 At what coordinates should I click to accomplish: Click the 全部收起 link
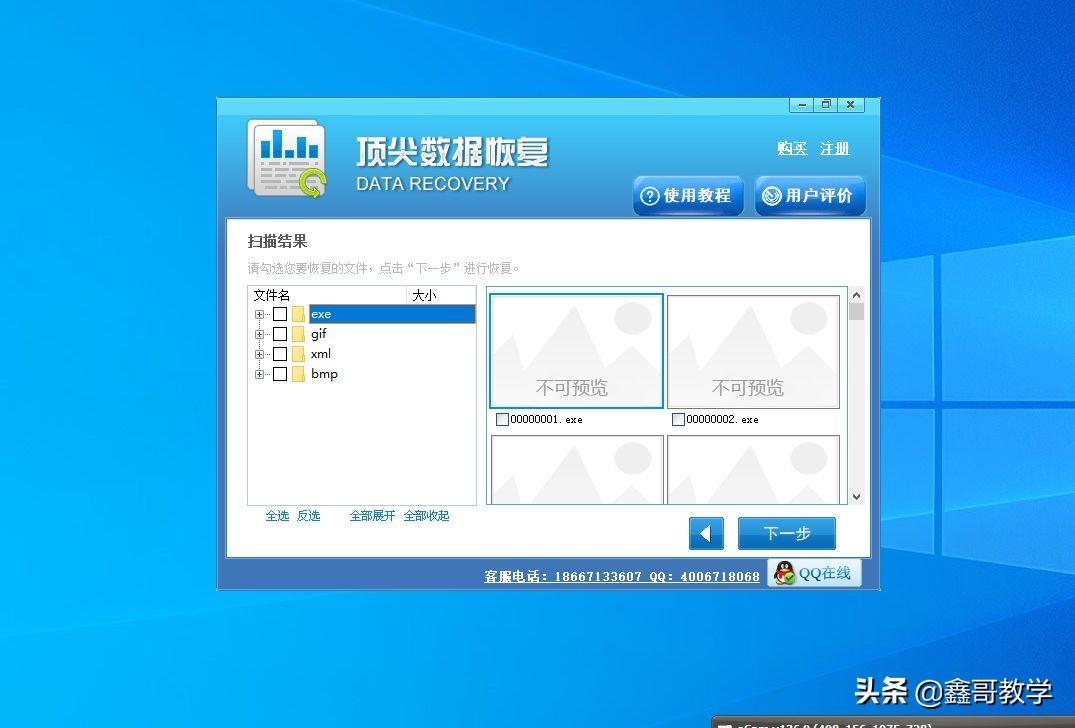click(x=426, y=515)
